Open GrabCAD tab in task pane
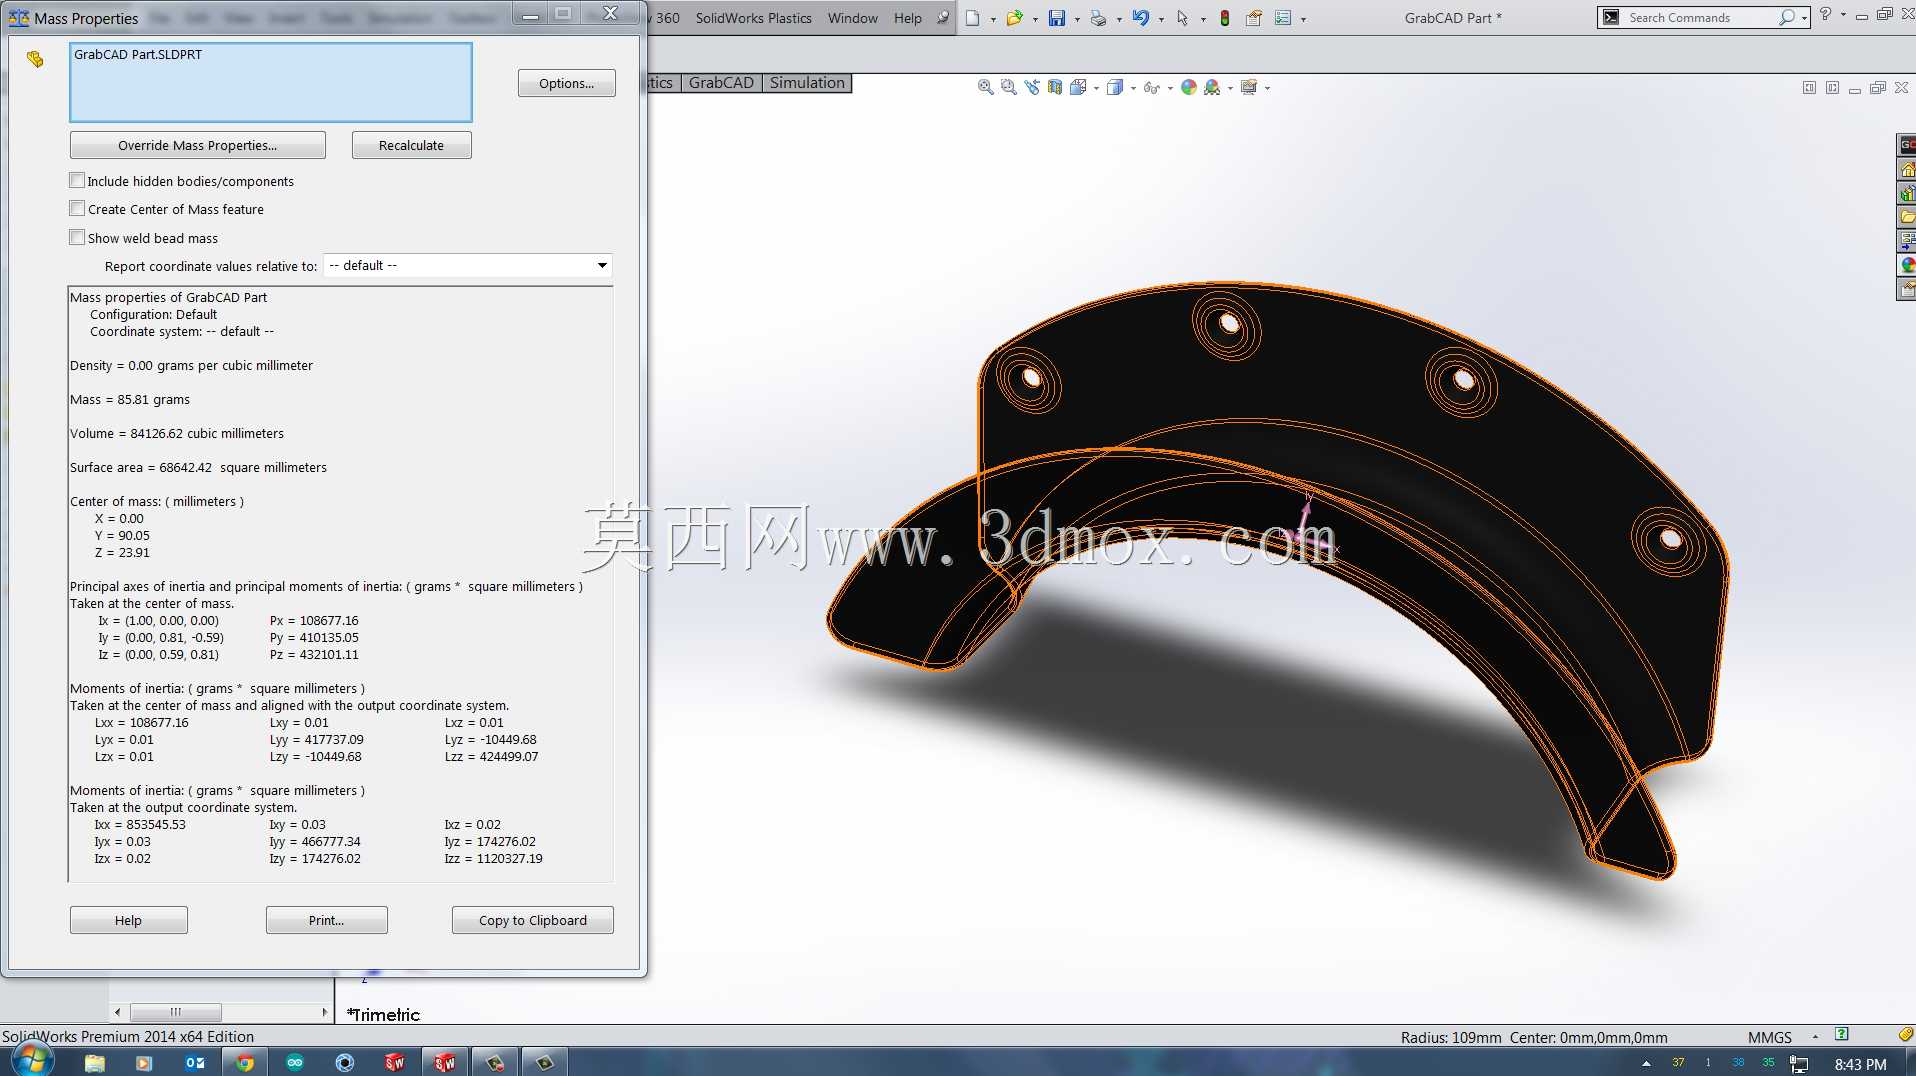 (1907, 145)
